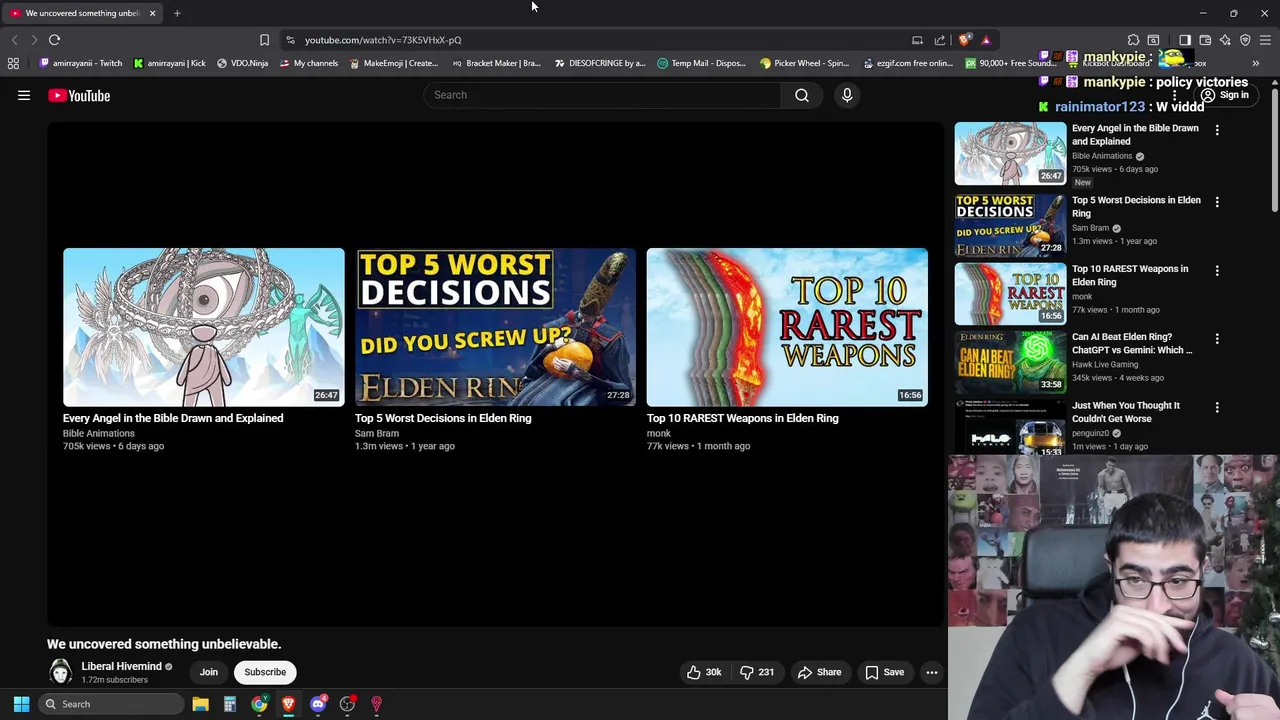Open Liberal Hivemind channel avatar
This screenshot has height=720, width=1280.
tap(61, 672)
